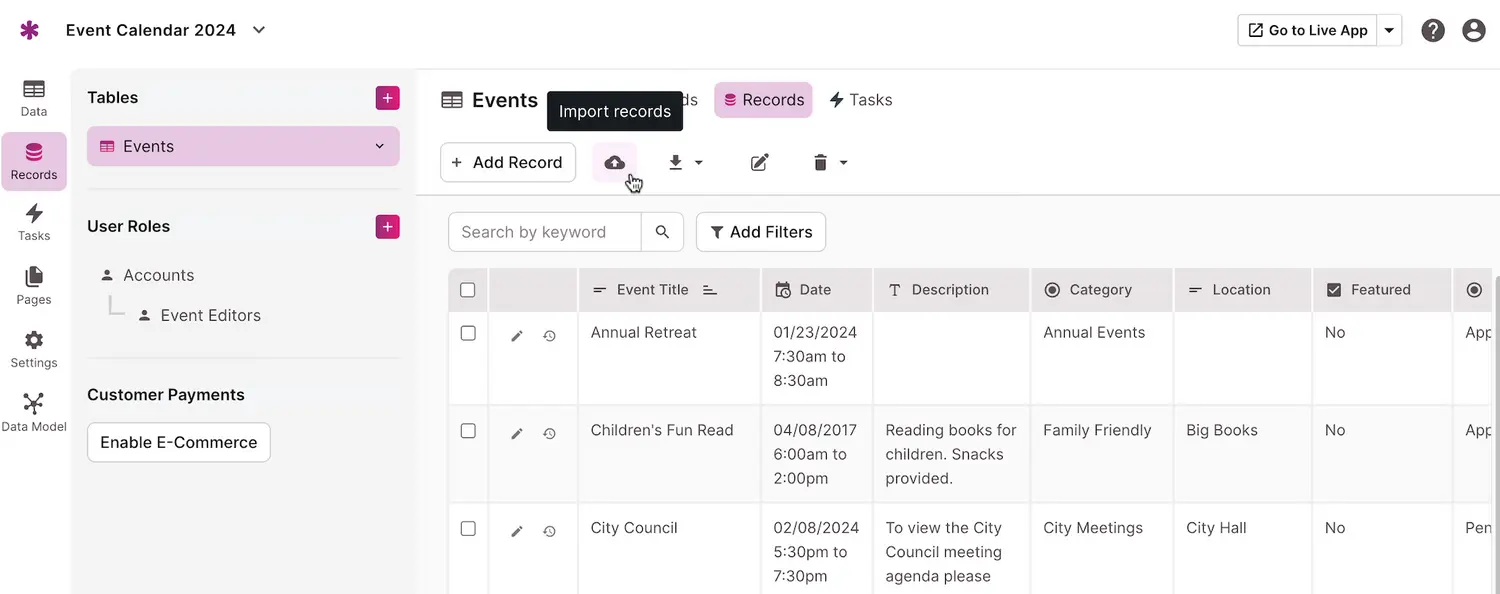This screenshot has width=1500, height=594.
Task: Open the arrow next to Go to Live App
Action: (1389, 30)
